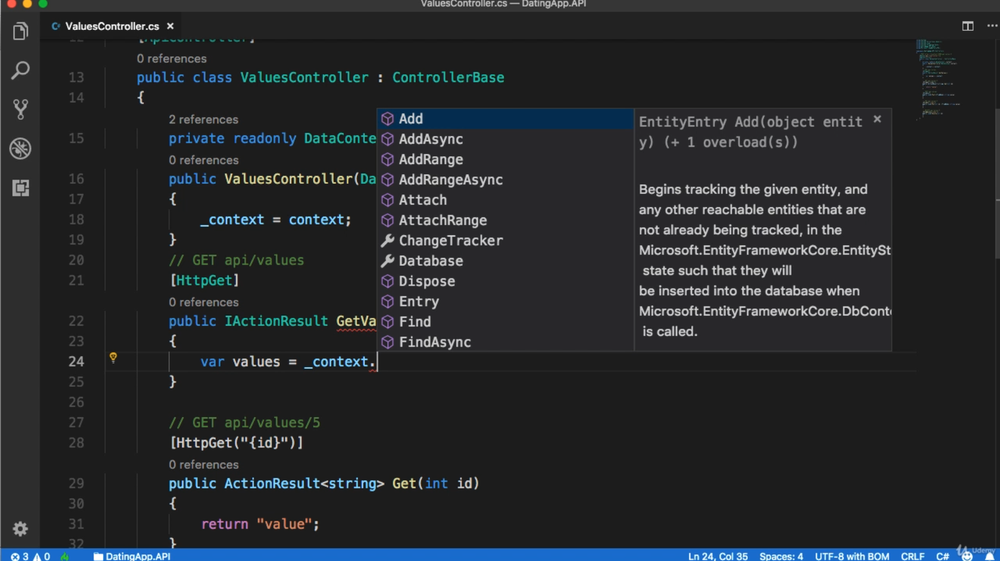Click the Split Editor icon
The image size is (1000, 561).
[x=967, y=26]
